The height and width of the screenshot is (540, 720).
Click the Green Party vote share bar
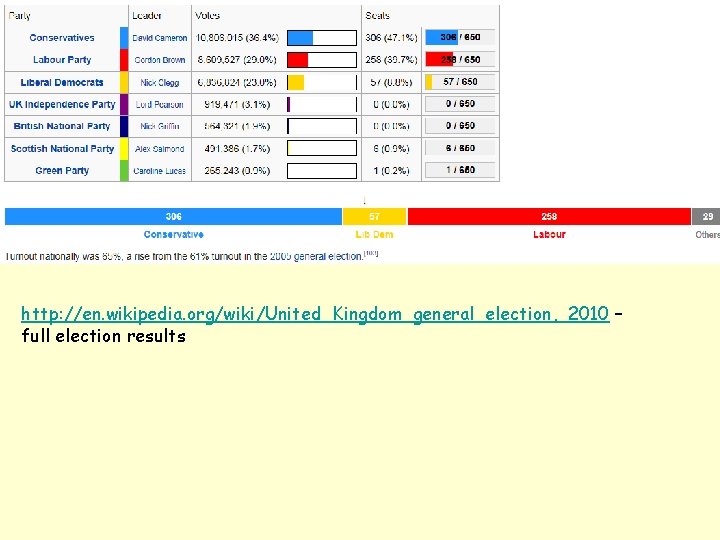click(322, 171)
